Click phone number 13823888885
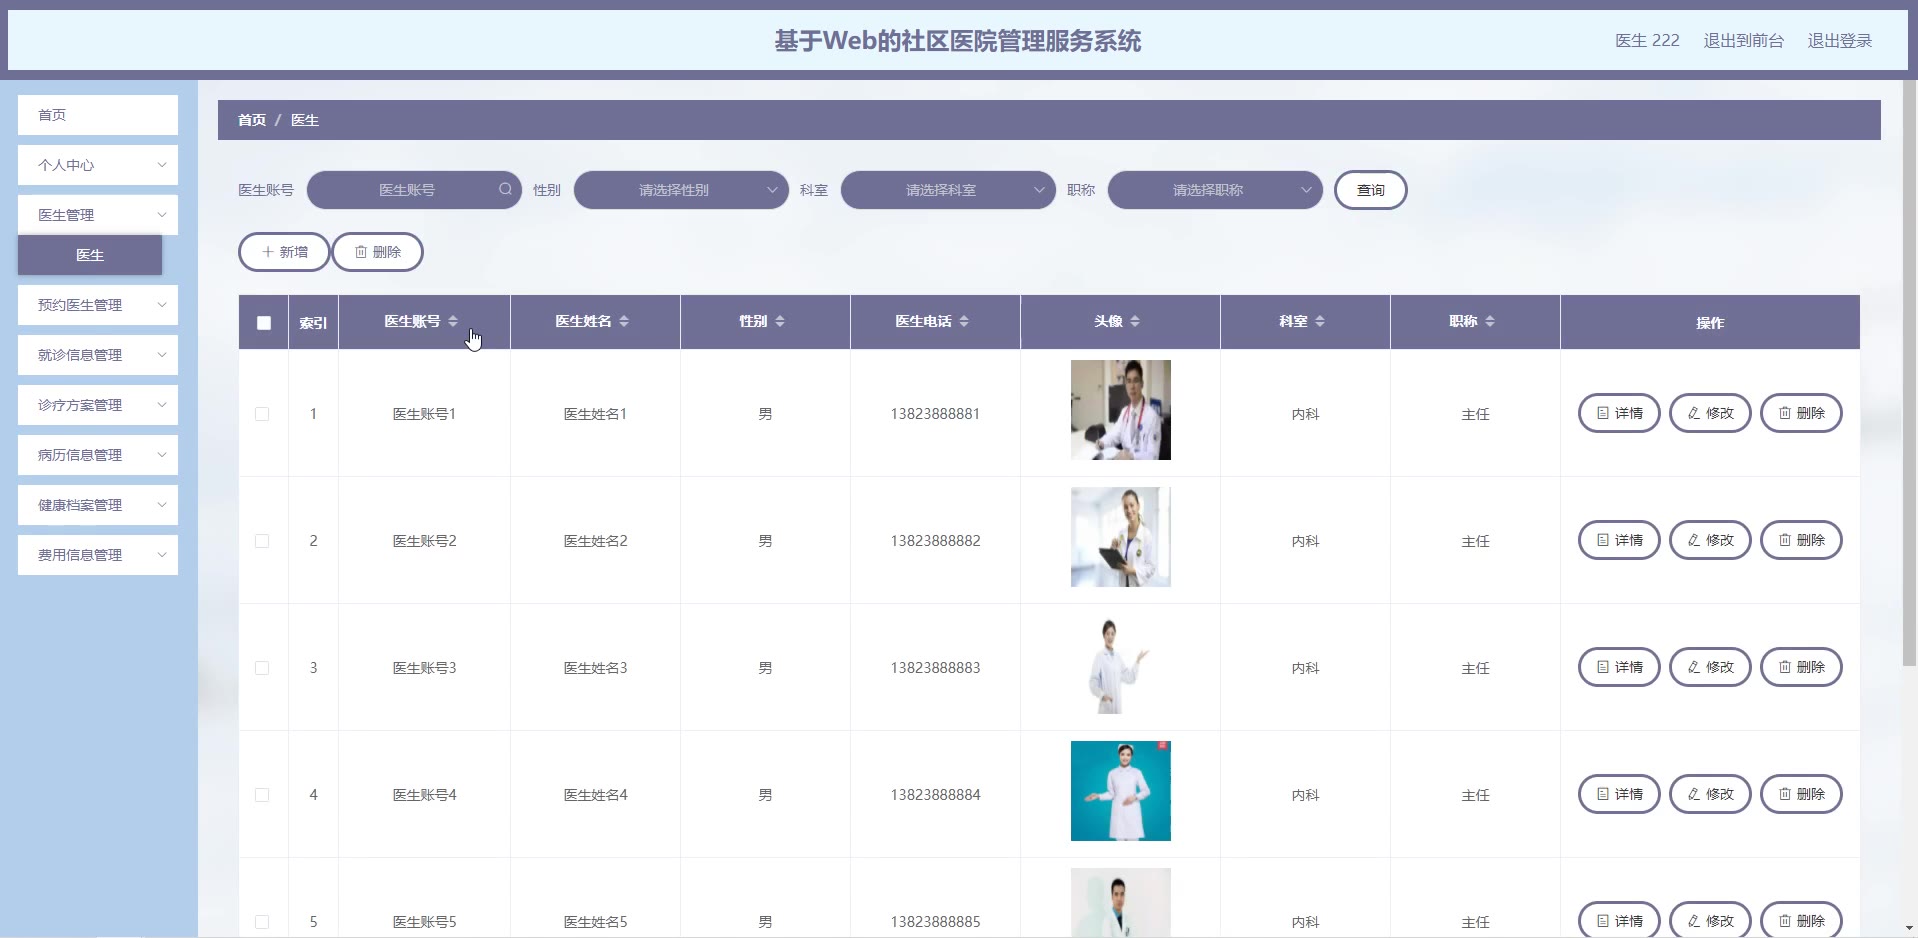Viewport: 1918px width, 938px height. (935, 922)
